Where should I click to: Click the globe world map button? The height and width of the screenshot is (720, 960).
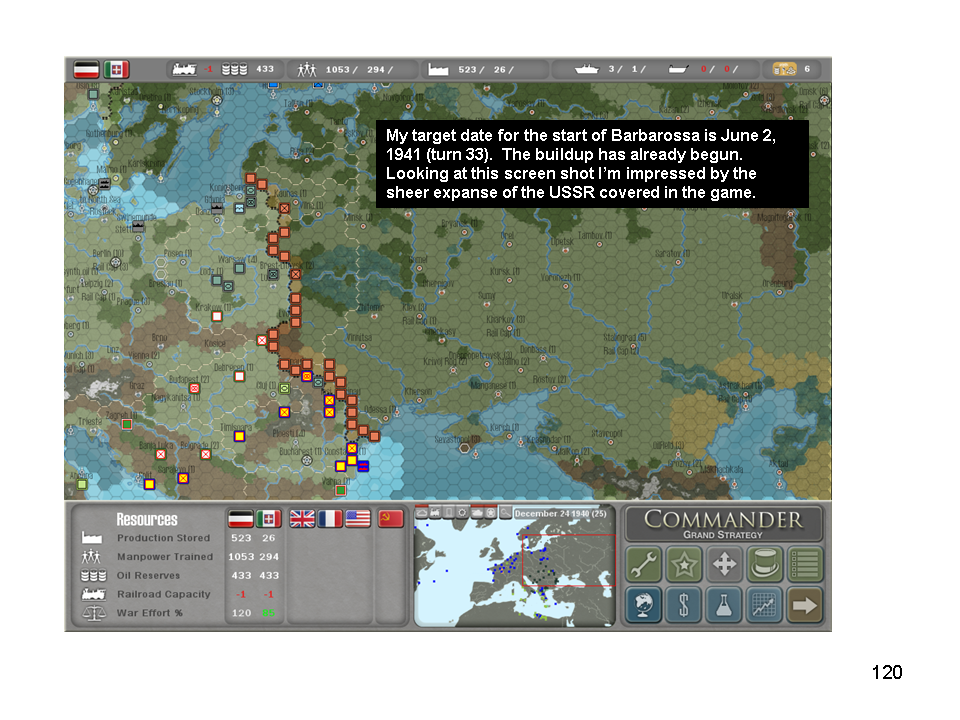tap(645, 604)
